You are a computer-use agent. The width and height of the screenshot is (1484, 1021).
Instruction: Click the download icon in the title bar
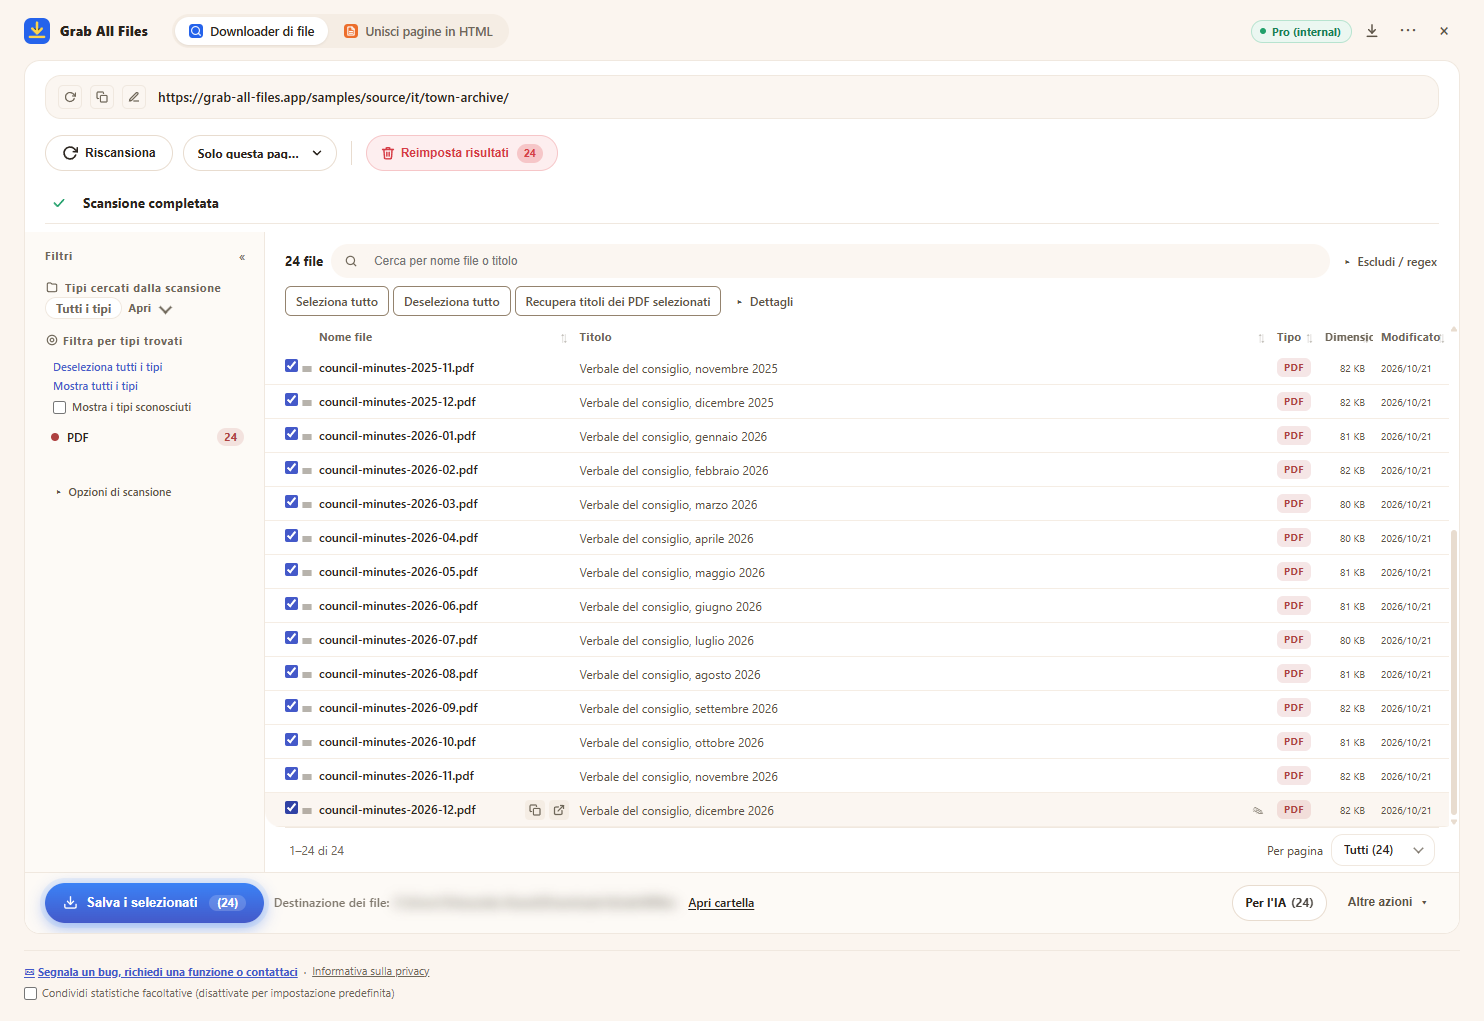pos(1372,31)
